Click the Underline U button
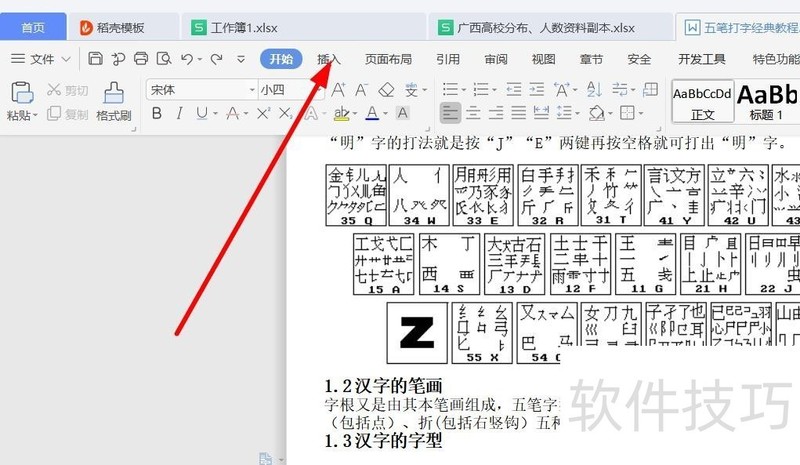800x465 pixels. click(x=202, y=113)
